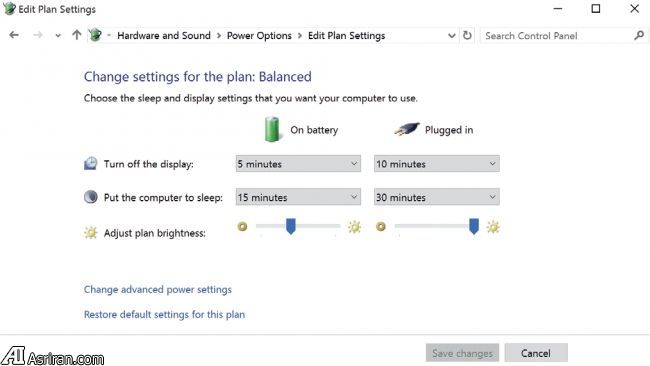Viewport: 650px width, 366px height.
Task: Refresh the Control Panel address bar
Action: click(467, 36)
